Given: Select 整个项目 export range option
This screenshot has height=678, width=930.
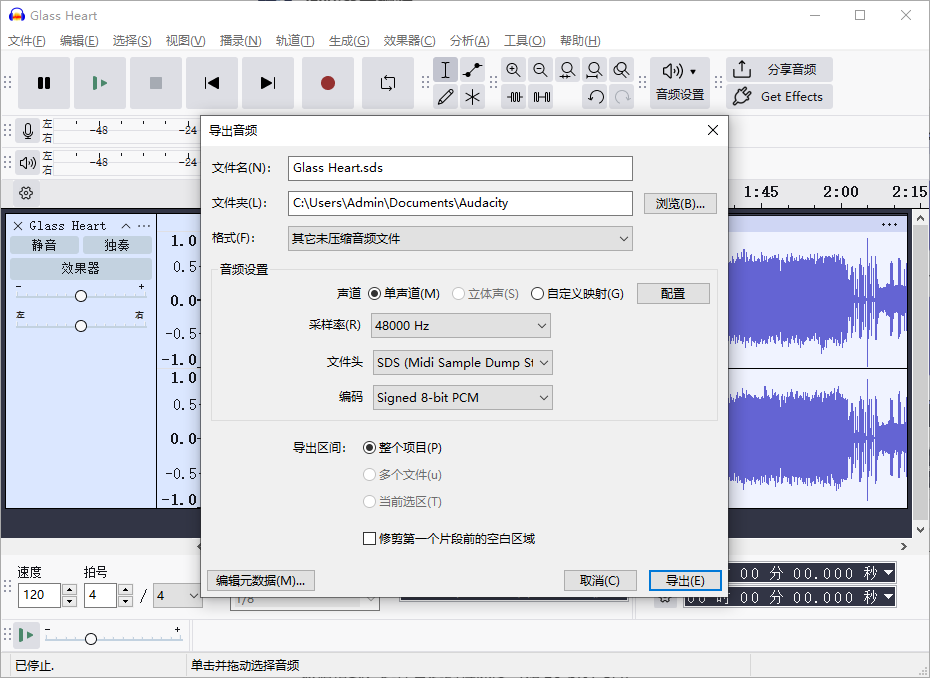Looking at the screenshot, I should (x=368, y=447).
